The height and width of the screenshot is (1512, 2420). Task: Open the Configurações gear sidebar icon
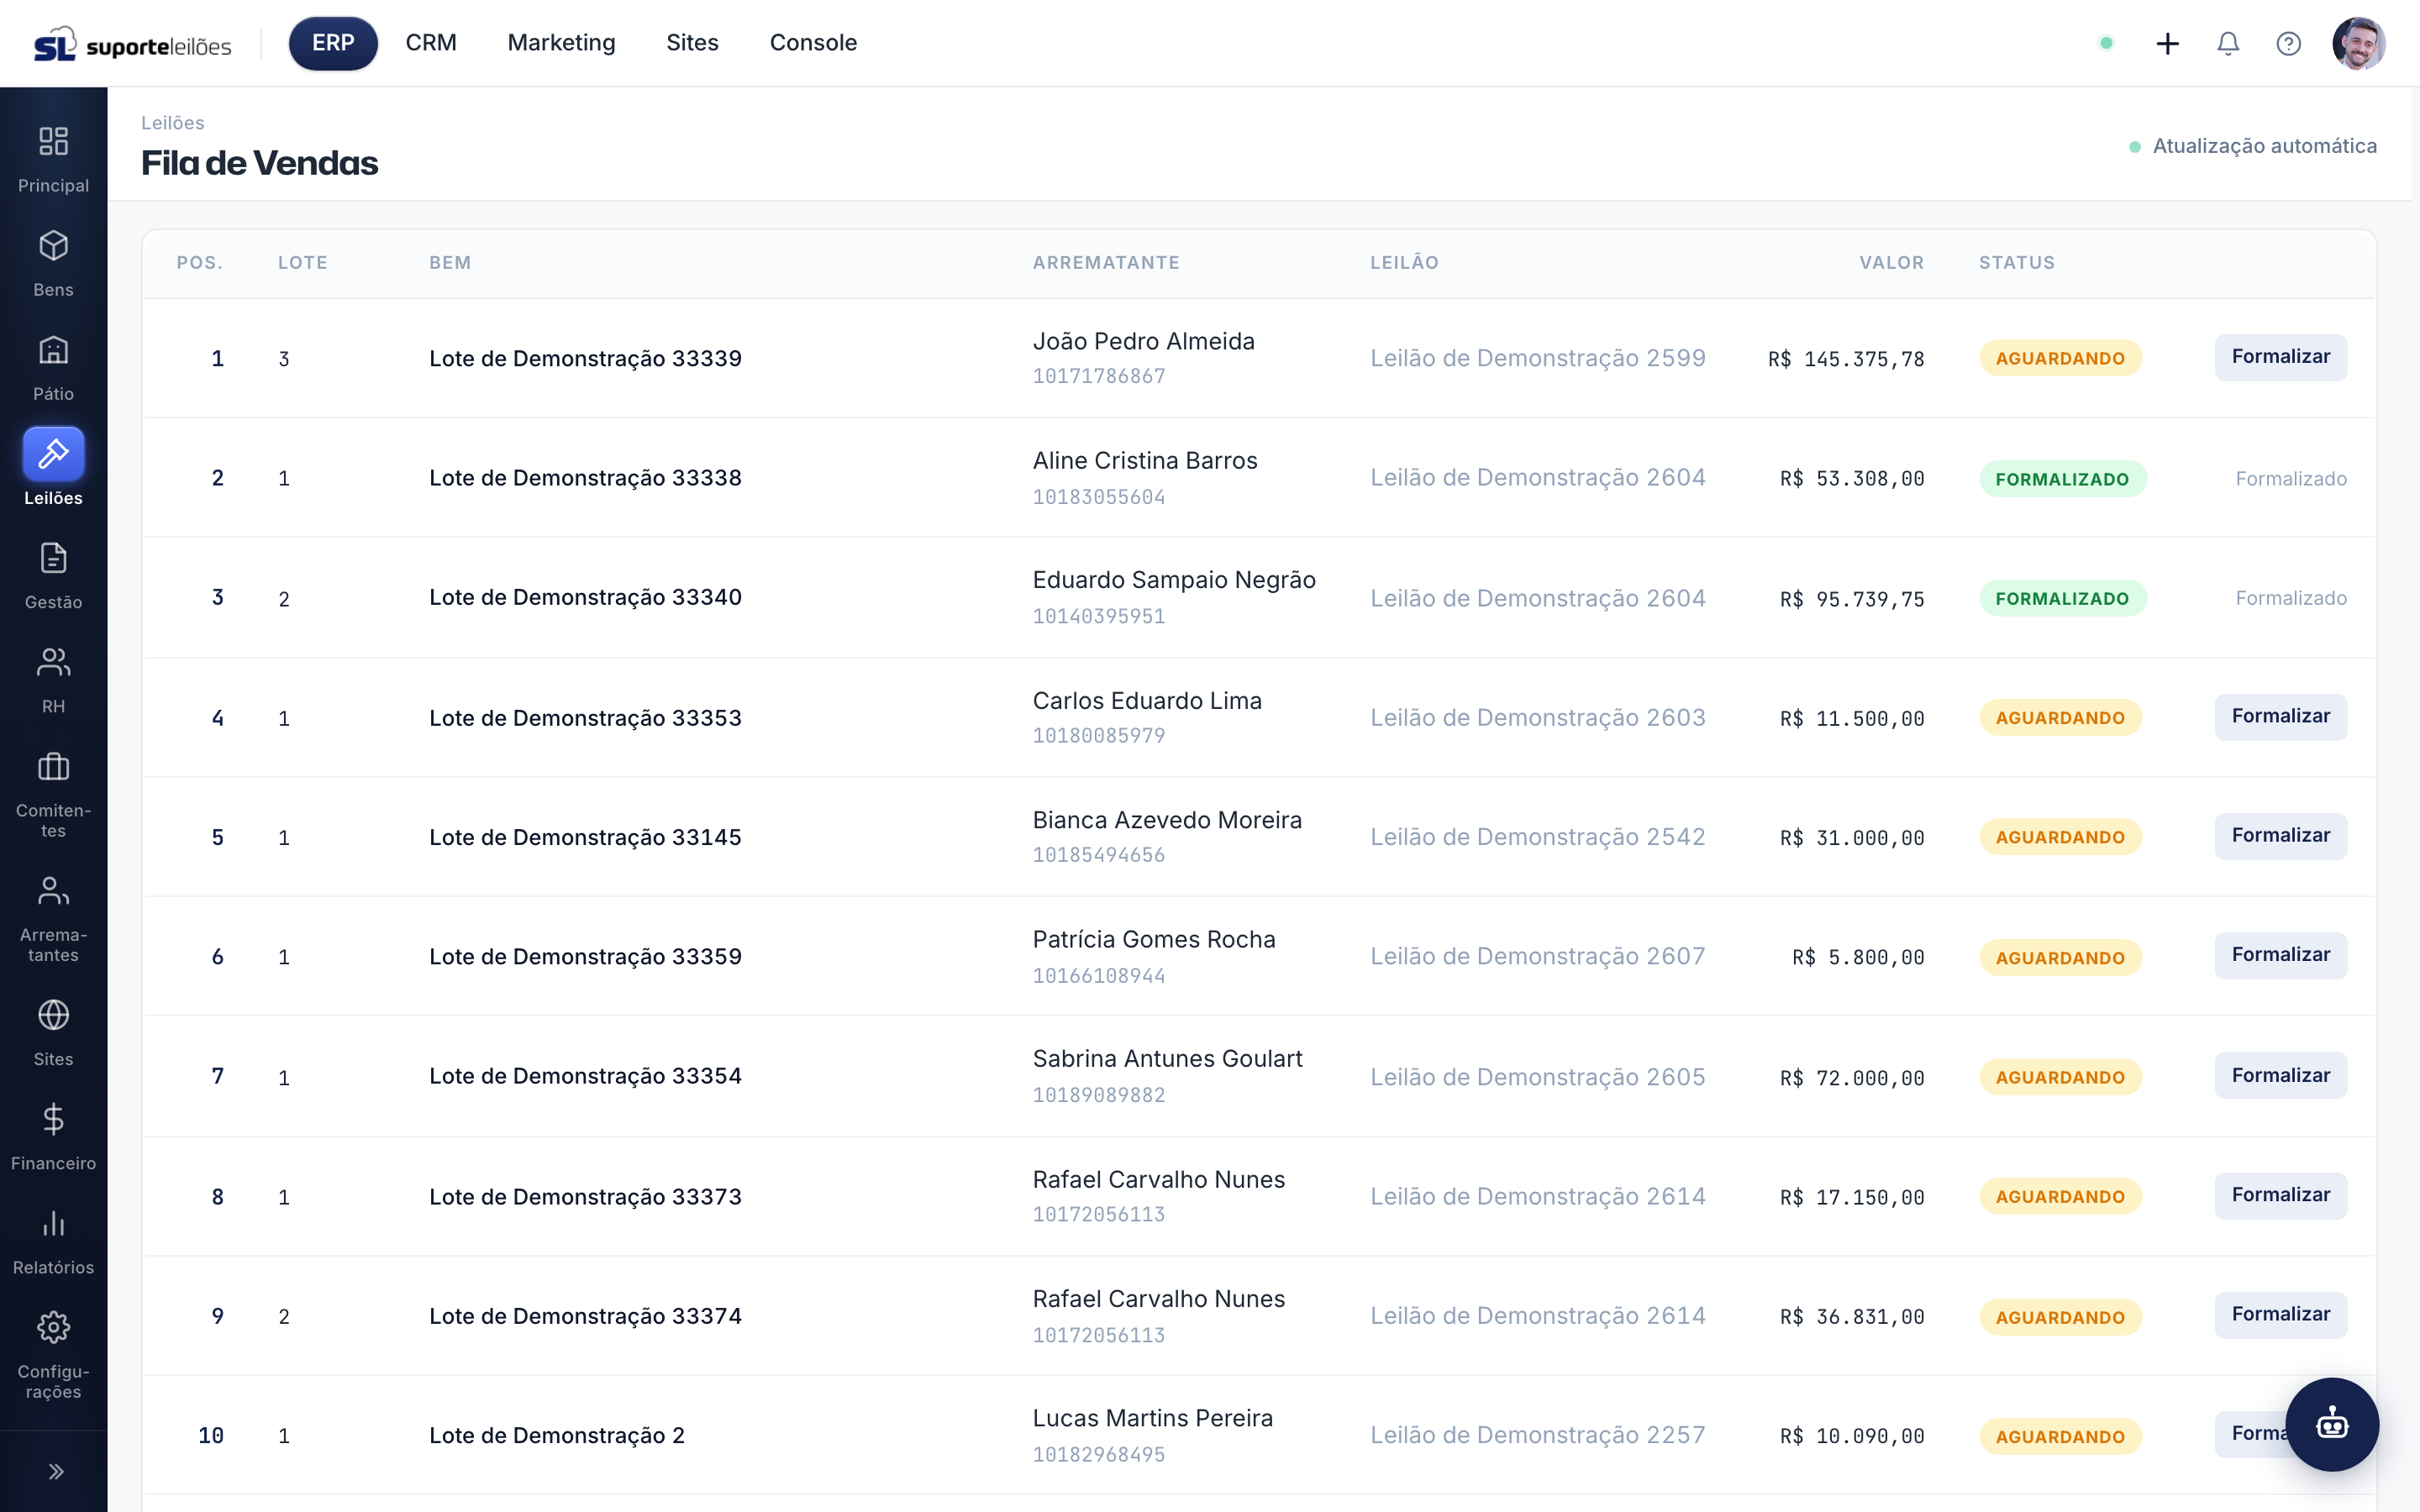coord(53,1328)
